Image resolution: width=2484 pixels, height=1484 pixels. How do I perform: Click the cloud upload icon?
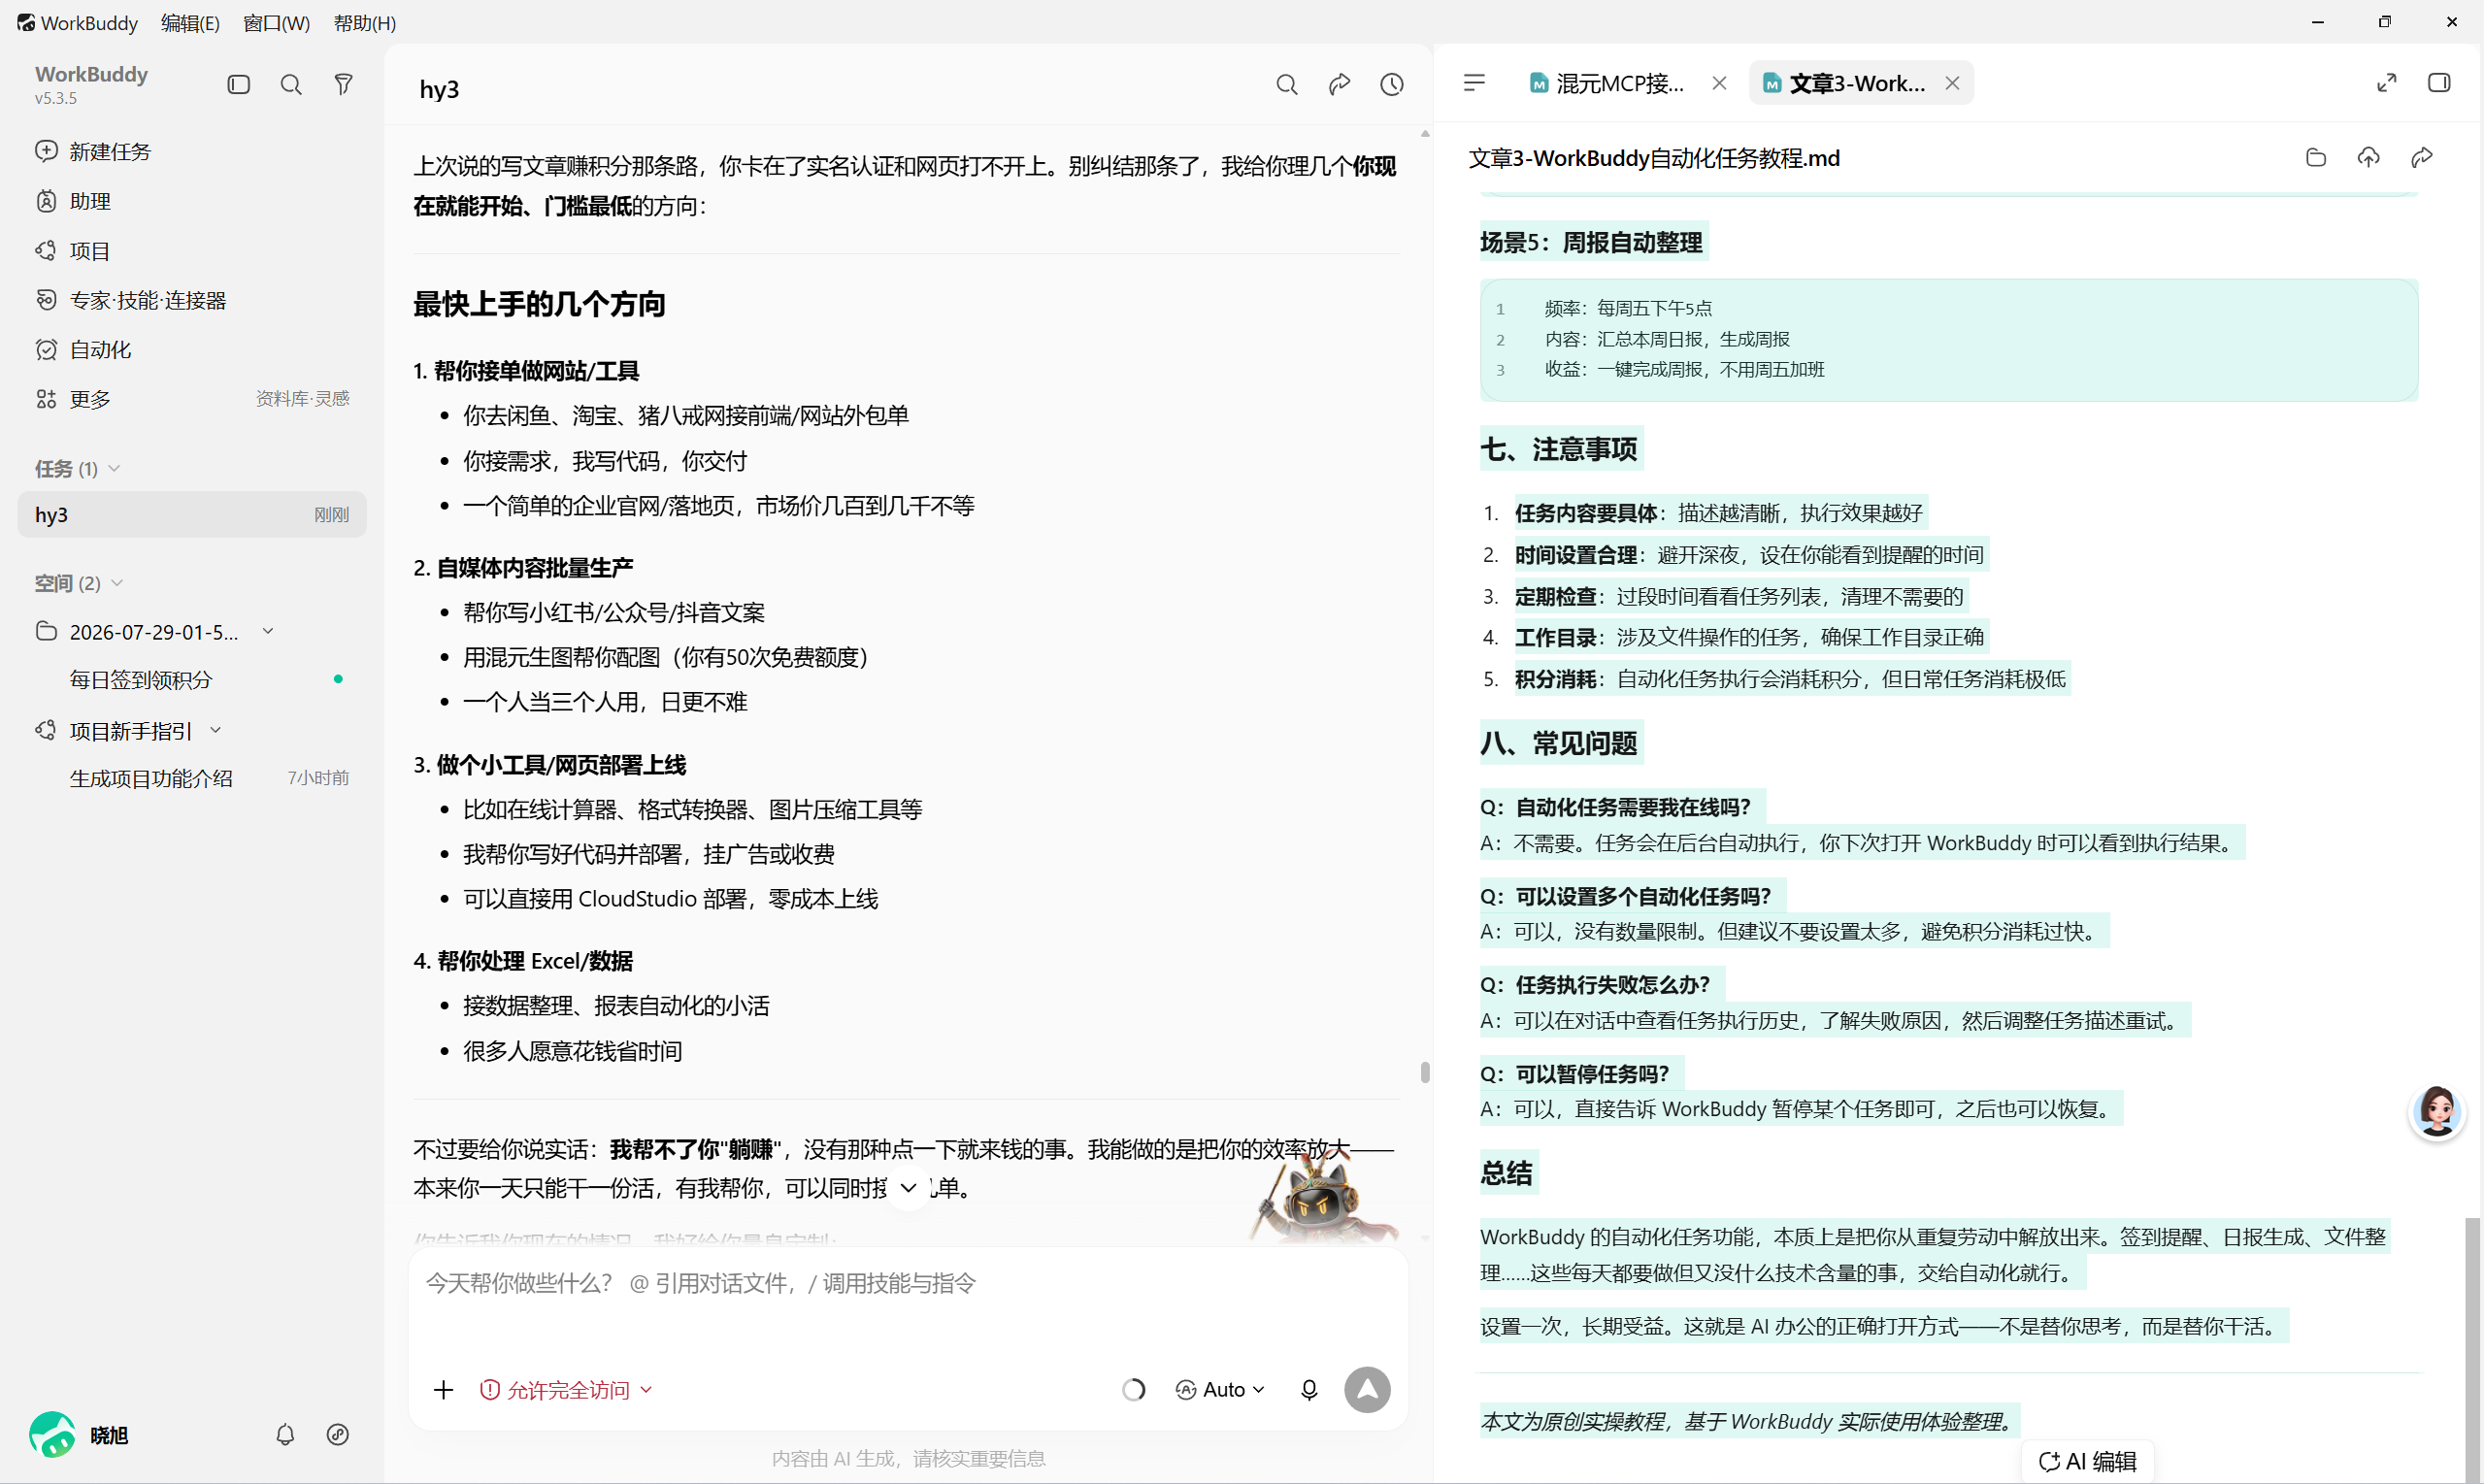pyautogui.click(x=2369, y=158)
